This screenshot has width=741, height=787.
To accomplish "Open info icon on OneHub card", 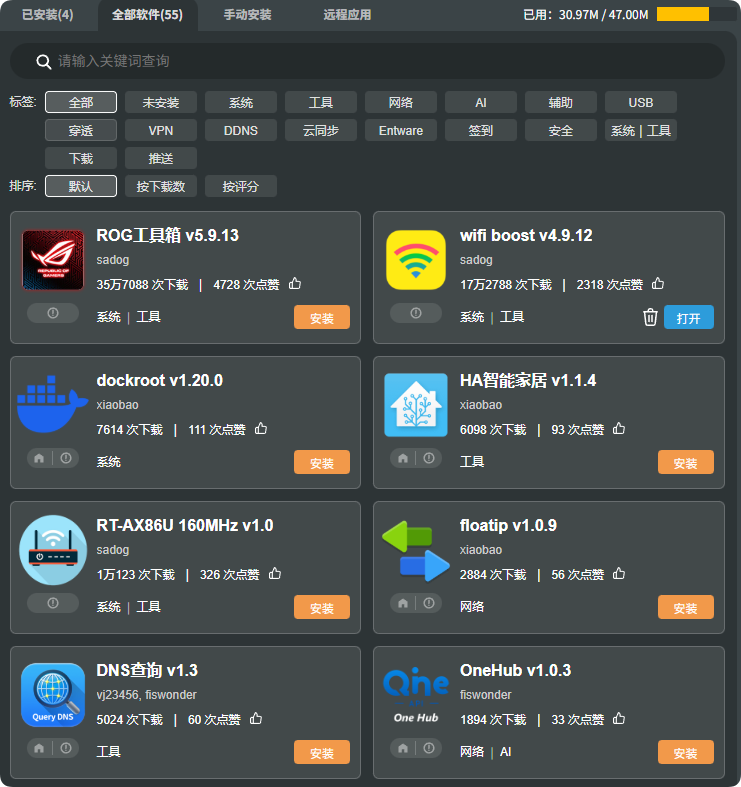I will coord(429,748).
